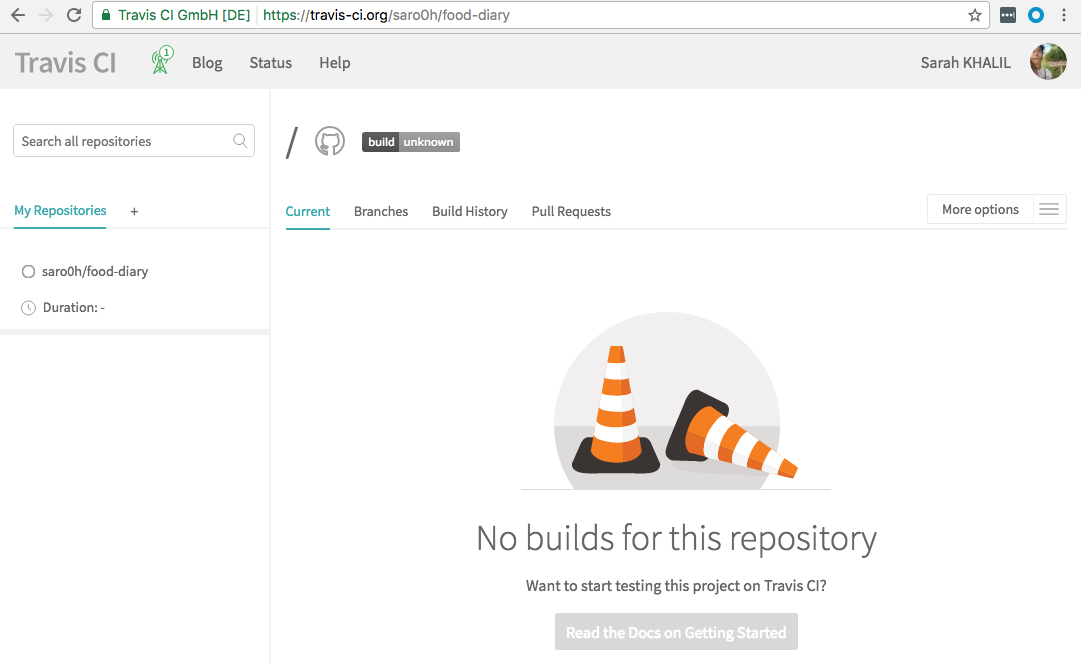Screen dimensions: 1081x664
Task: Open the GitHub octocat icon link
Action: [330, 141]
